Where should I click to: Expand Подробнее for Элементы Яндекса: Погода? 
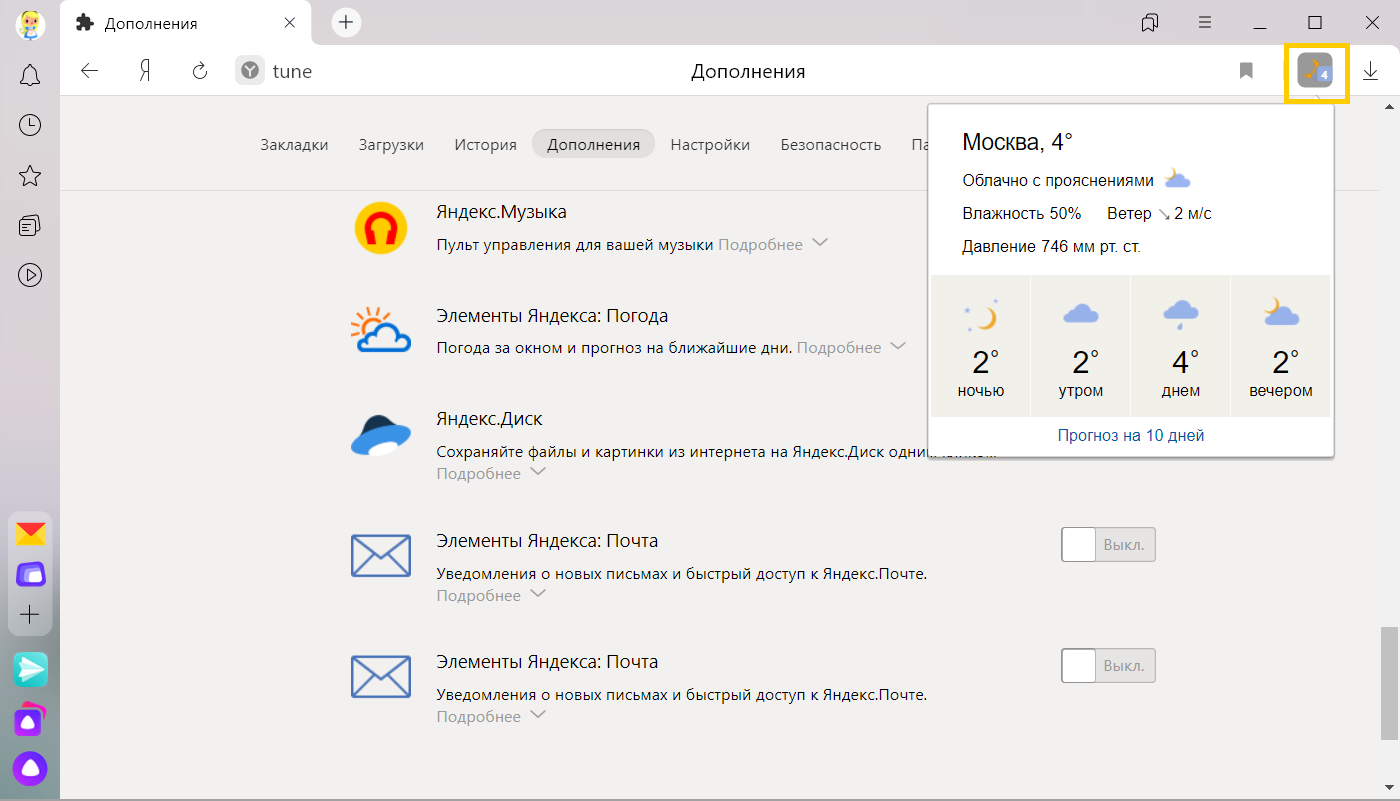pos(852,347)
